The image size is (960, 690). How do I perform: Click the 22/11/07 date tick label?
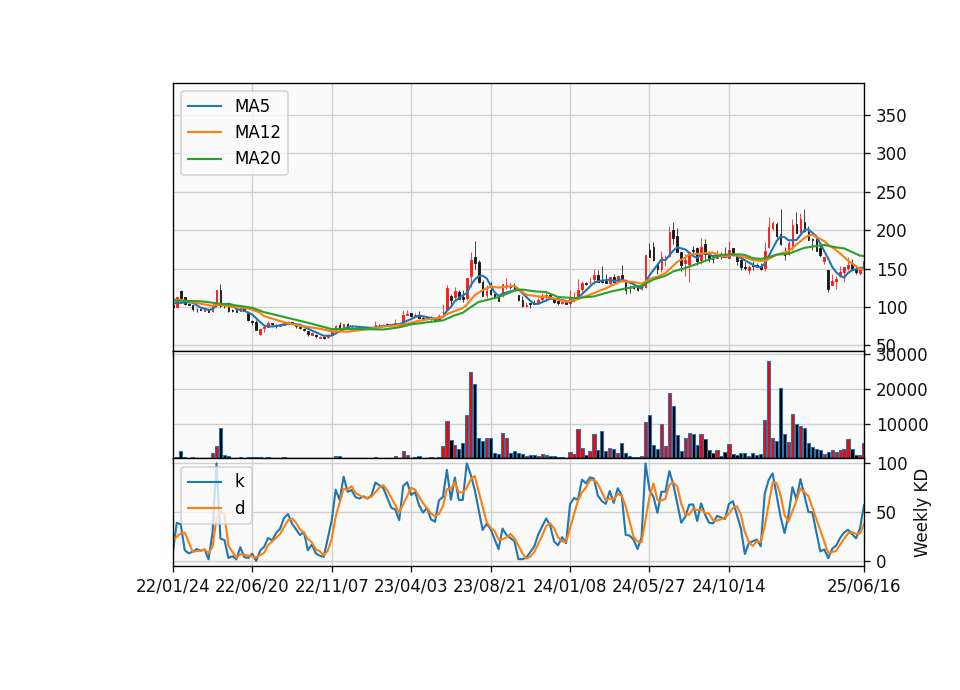[332, 586]
